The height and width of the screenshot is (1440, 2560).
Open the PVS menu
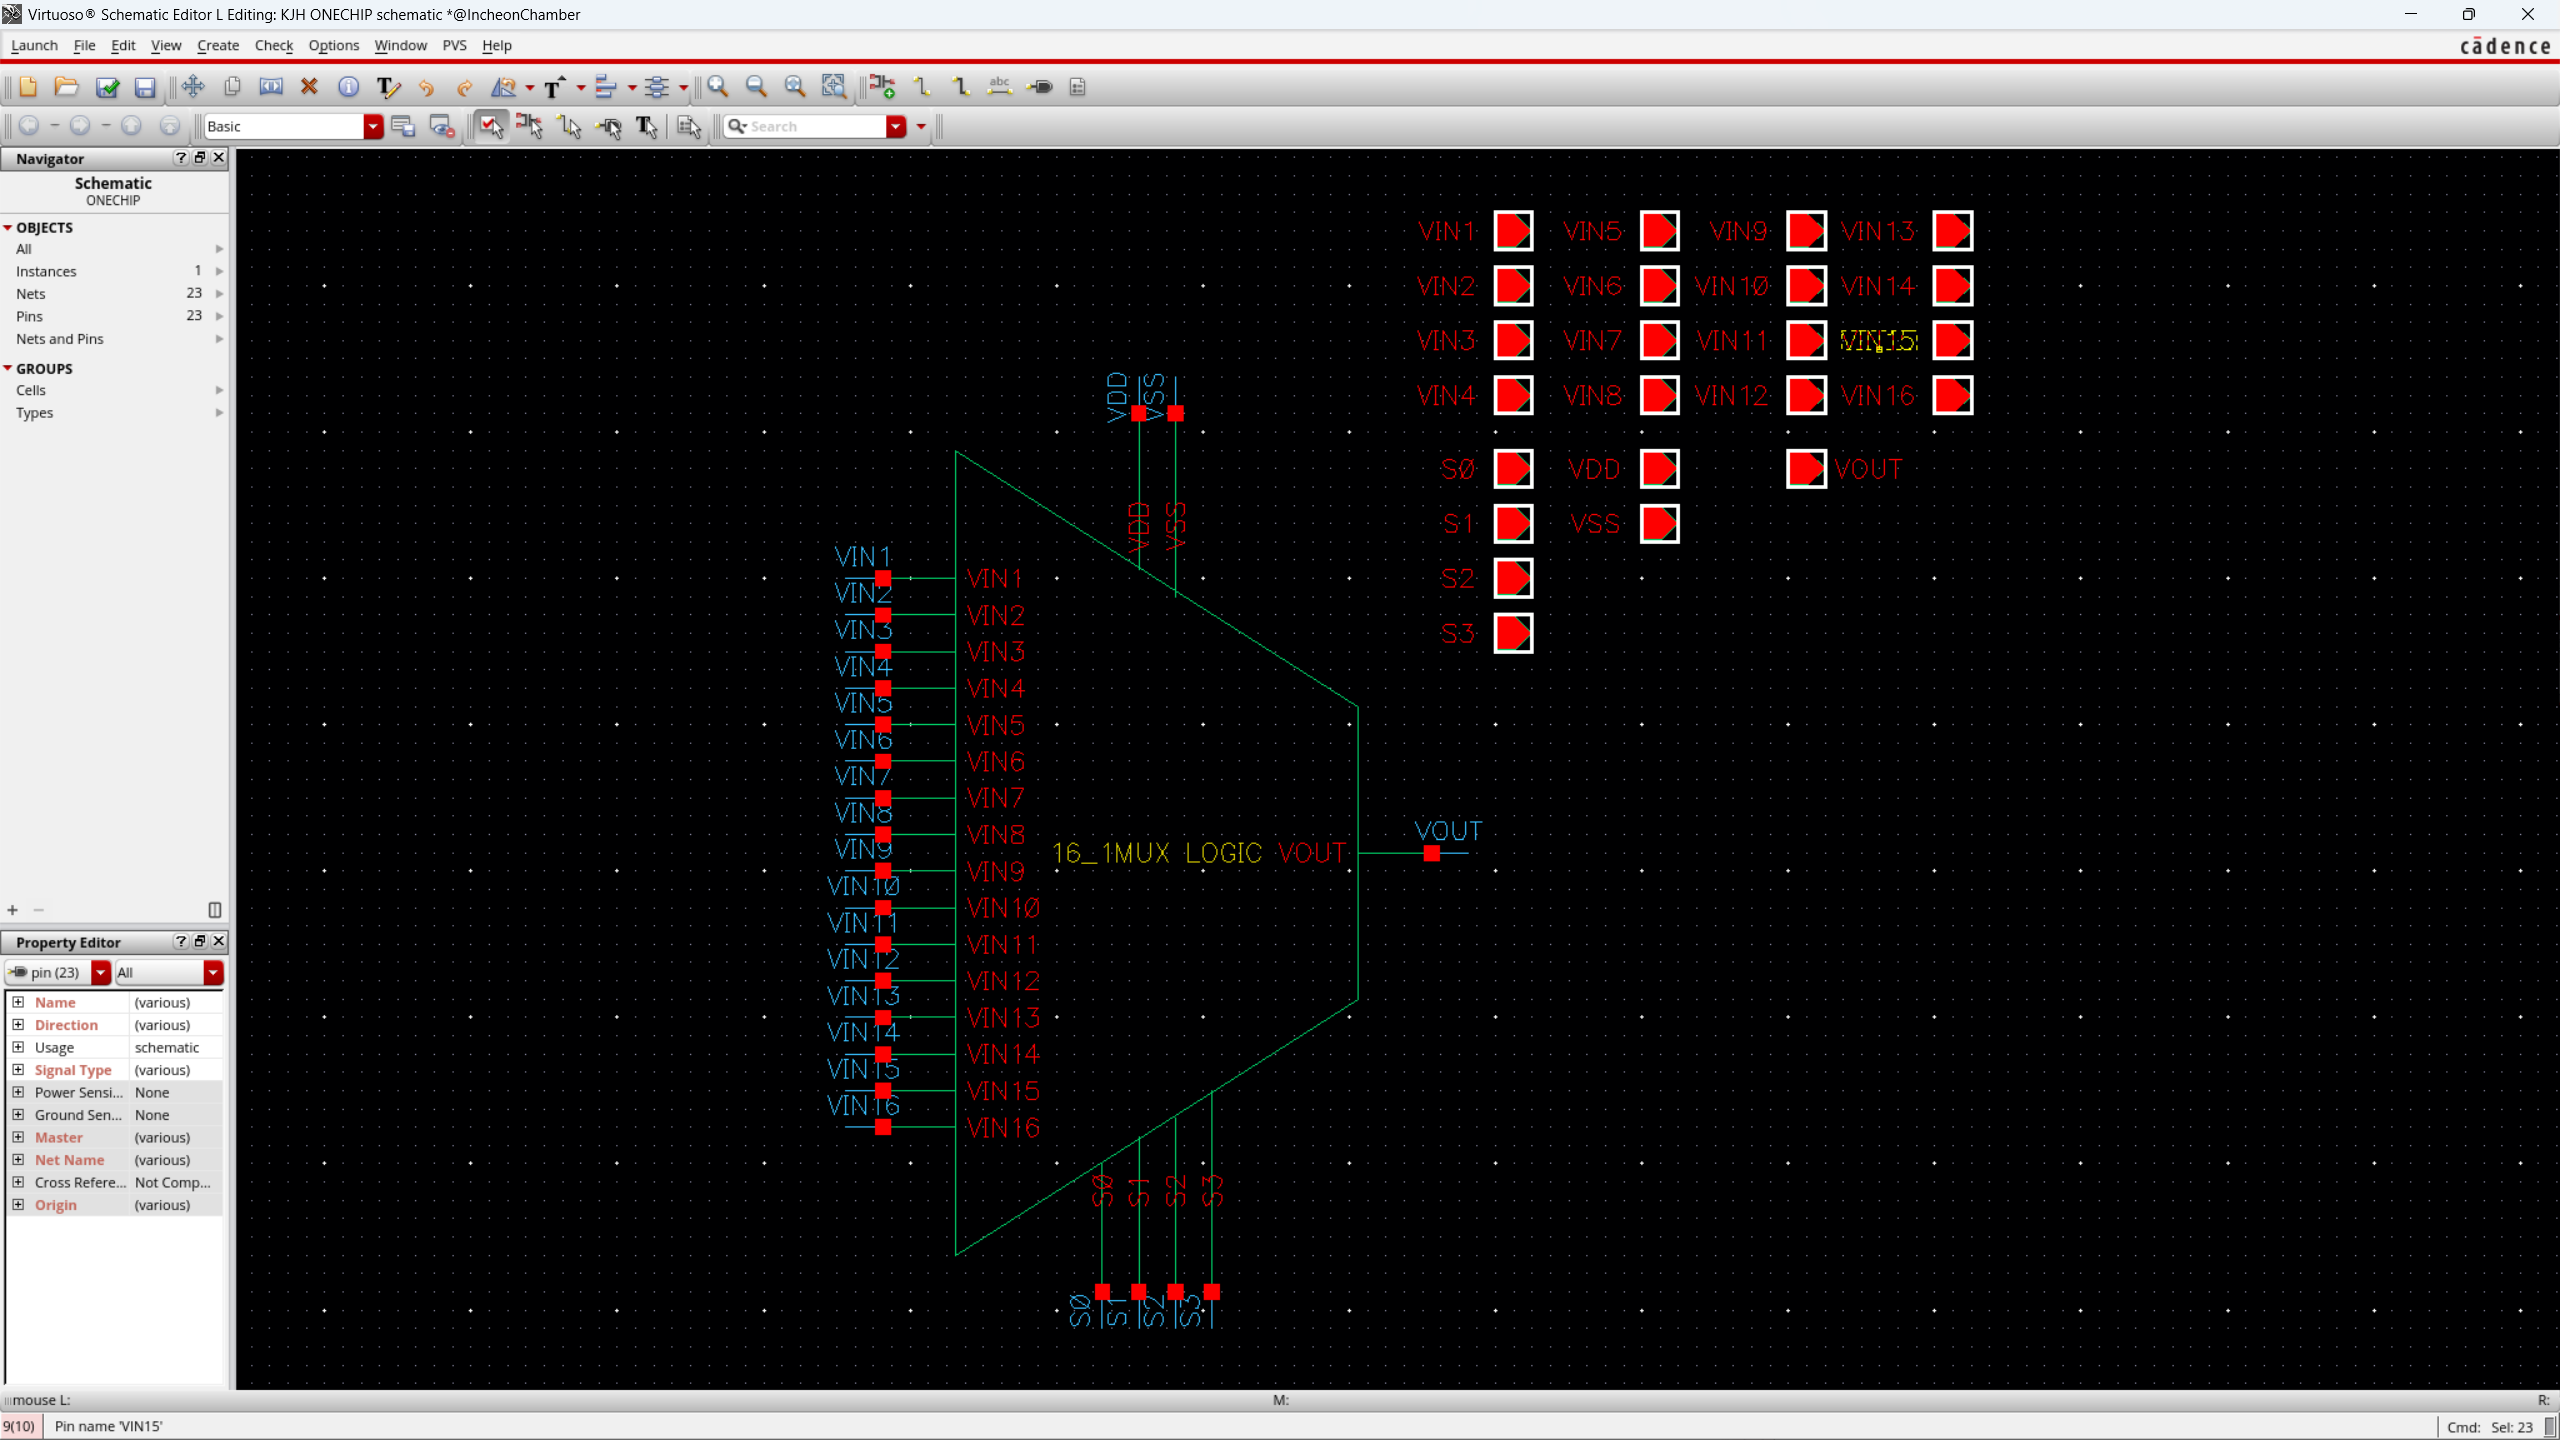(x=454, y=45)
